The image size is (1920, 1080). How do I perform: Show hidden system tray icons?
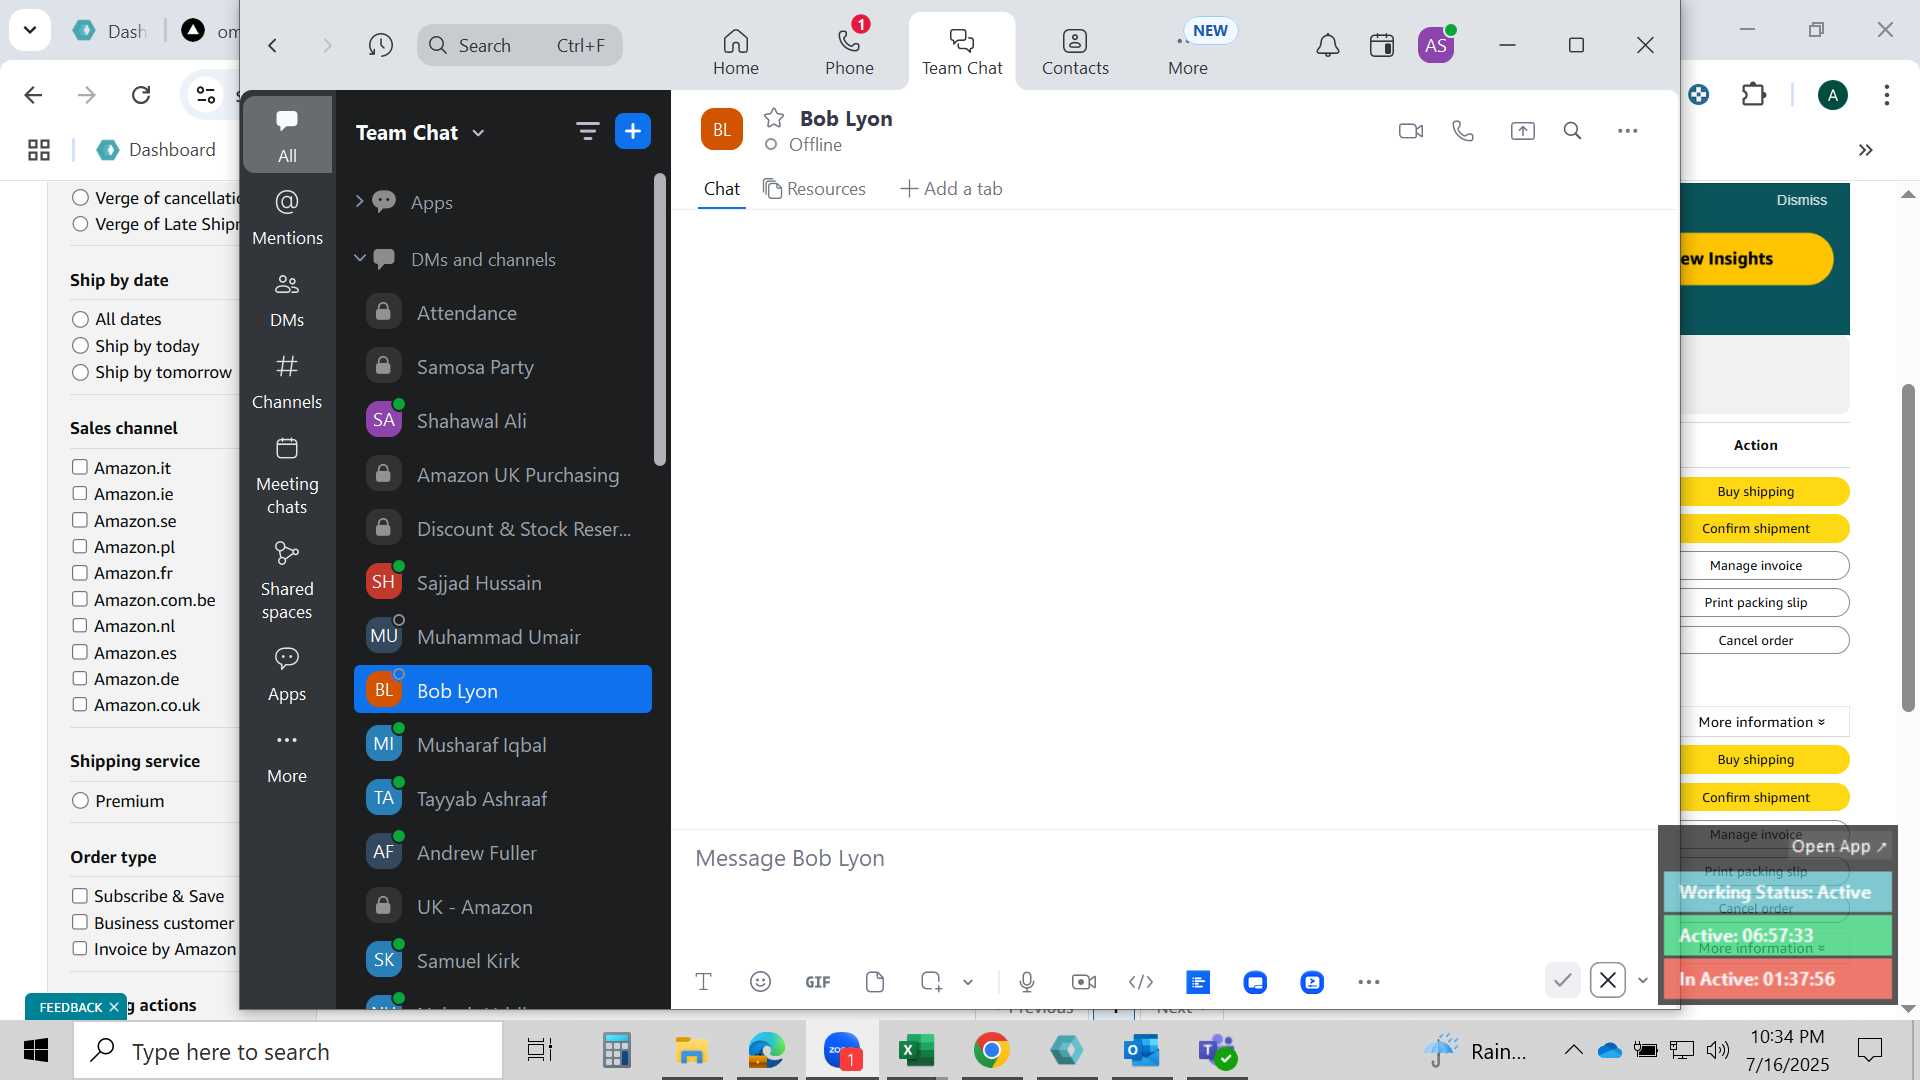click(x=1573, y=1050)
